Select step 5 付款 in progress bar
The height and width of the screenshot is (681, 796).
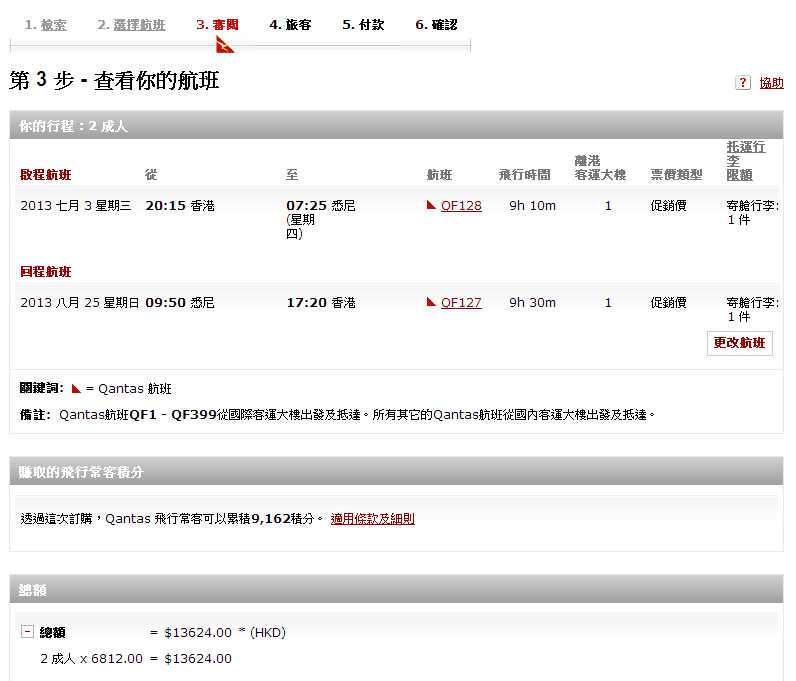[x=363, y=25]
